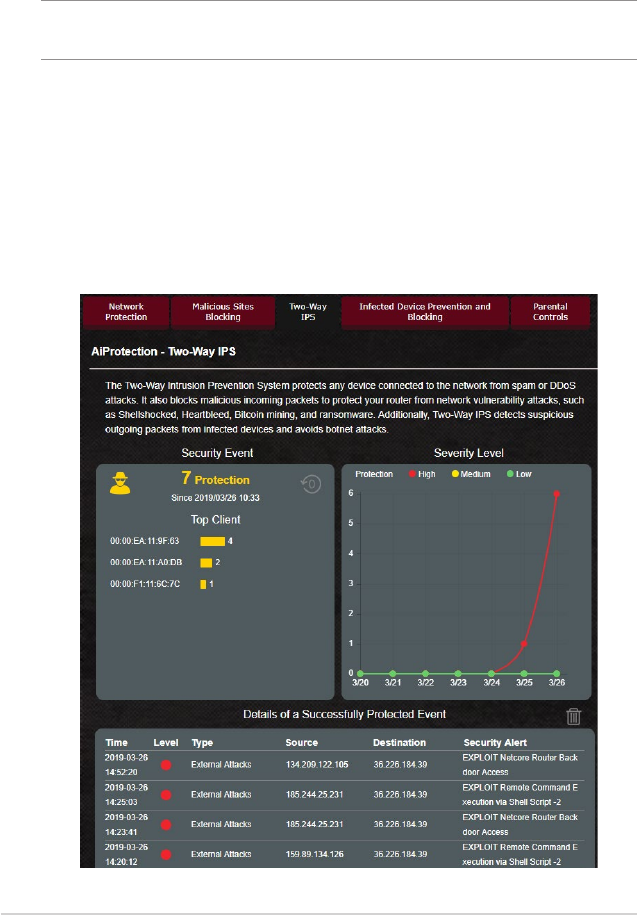Select the bar for client 00:00:F1:11:6C:7C

coord(203,584)
